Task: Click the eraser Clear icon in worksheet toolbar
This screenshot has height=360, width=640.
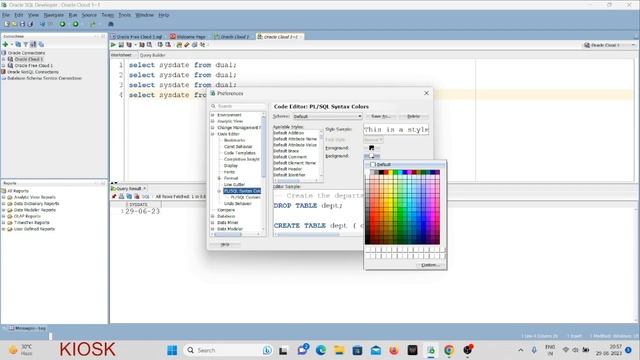Action: [187, 44]
